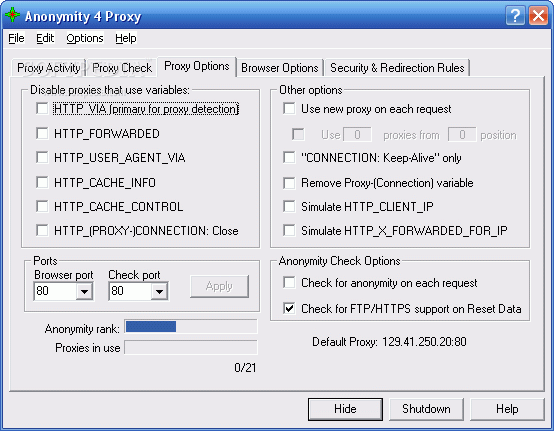
Task: Open the File menu
Action: click(x=16, y=38)
